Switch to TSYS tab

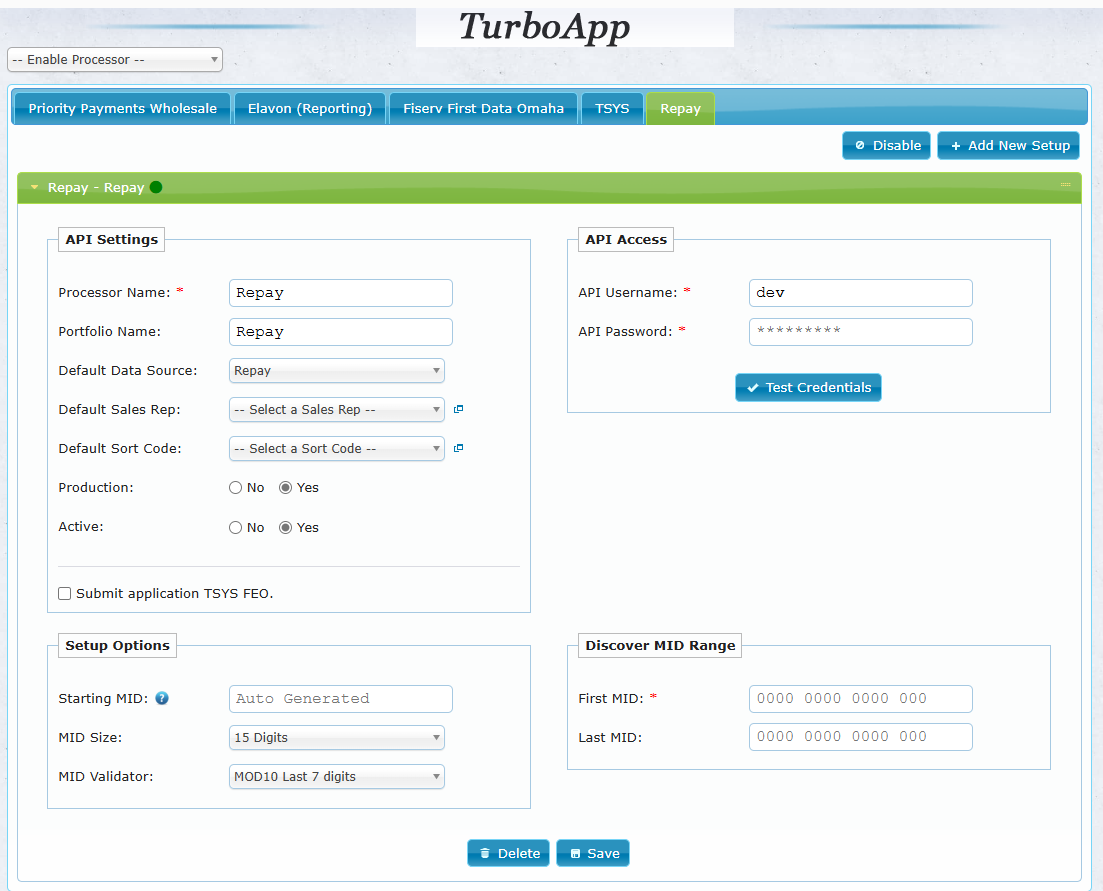click(612, 109)
